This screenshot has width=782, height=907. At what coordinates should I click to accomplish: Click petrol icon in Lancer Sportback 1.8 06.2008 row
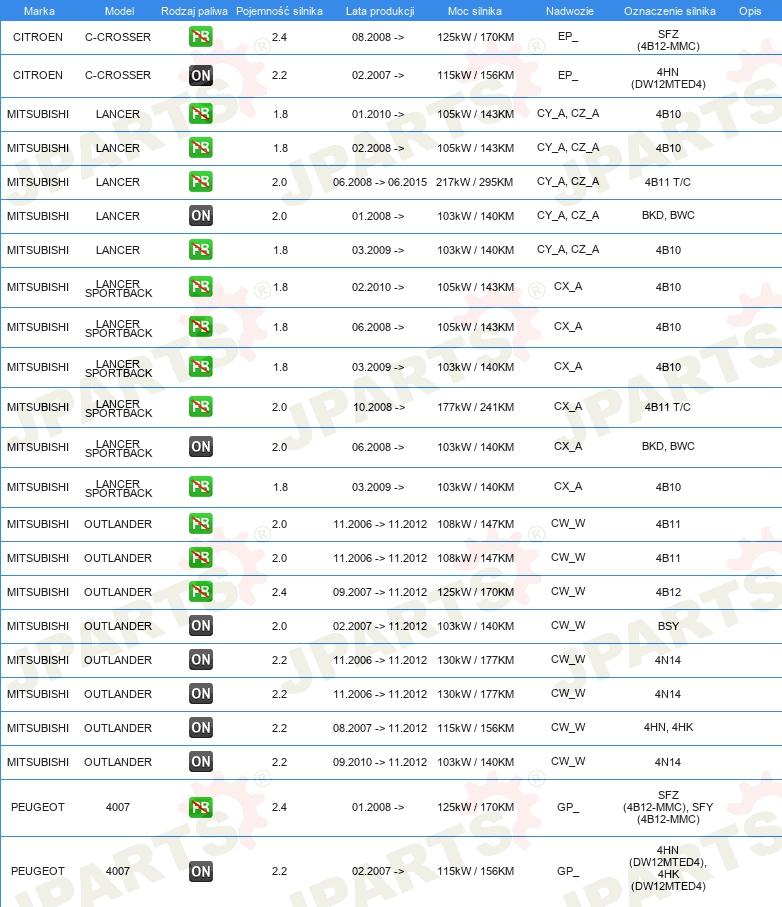(201, 326)
